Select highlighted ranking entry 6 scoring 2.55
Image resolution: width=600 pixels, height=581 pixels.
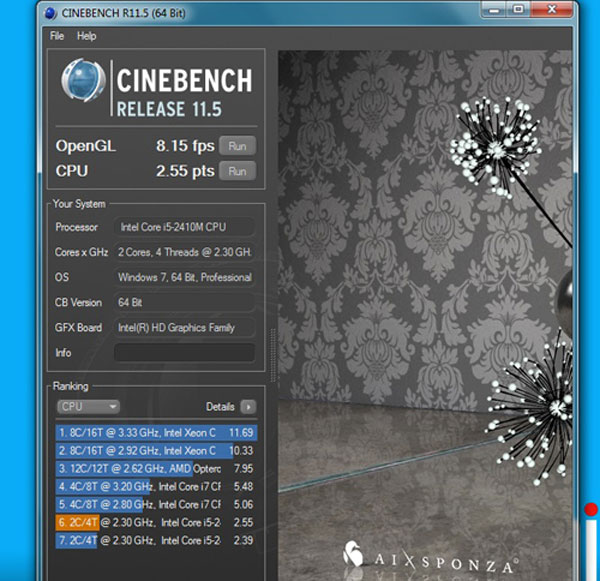pos(156,522)
